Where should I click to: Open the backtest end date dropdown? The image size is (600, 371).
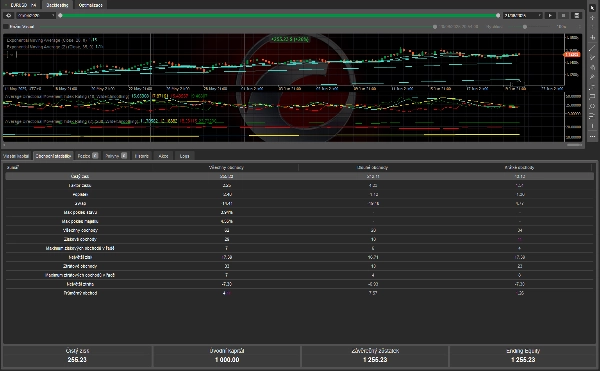point(523,15)
